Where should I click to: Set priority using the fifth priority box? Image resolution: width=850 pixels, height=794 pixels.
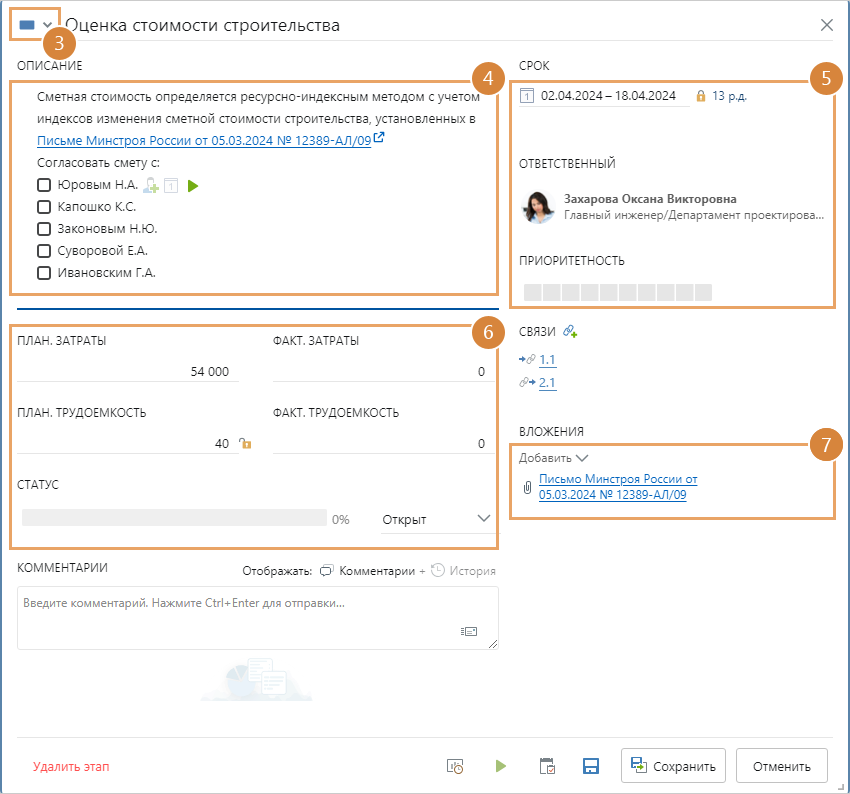click(x=608, y=292)
